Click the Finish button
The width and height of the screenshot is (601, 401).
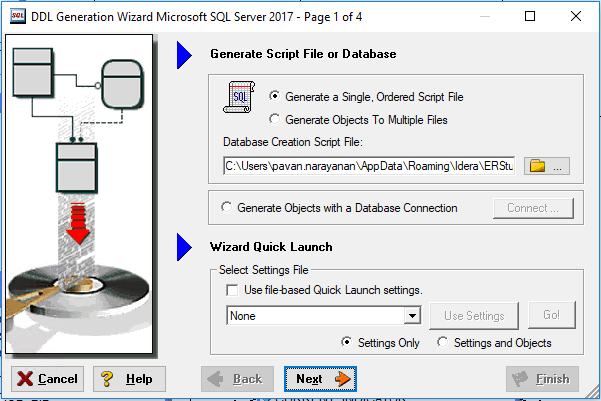click(x=542, y=379)
